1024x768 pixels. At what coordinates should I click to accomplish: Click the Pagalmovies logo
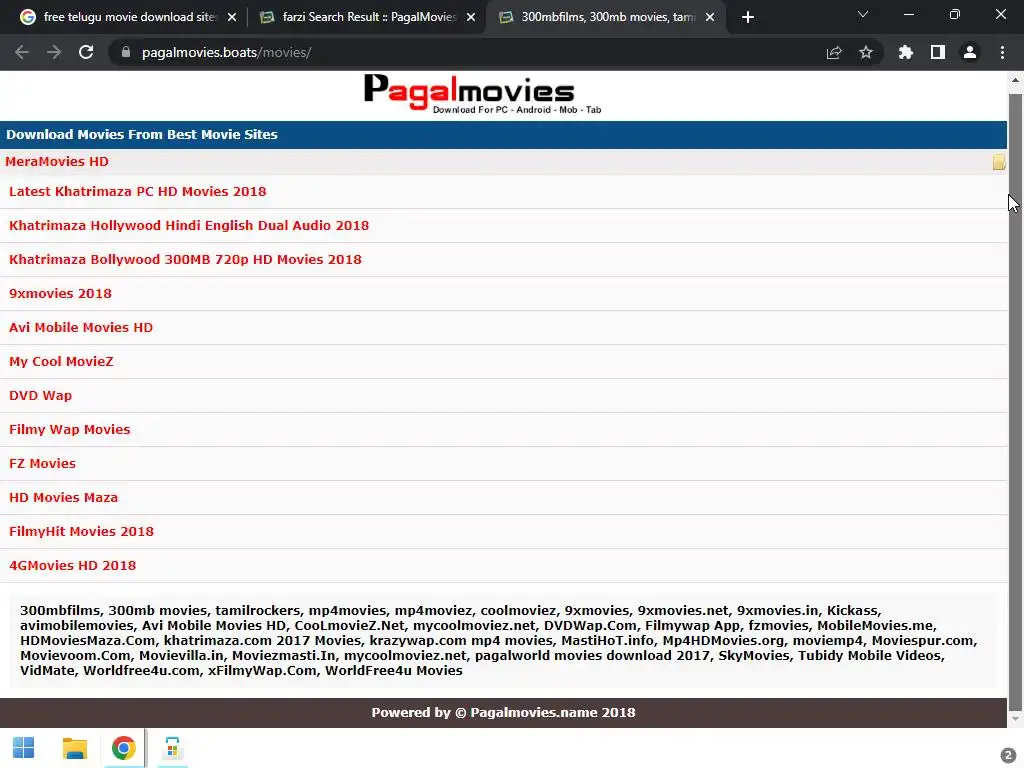[x=483, y=95]
